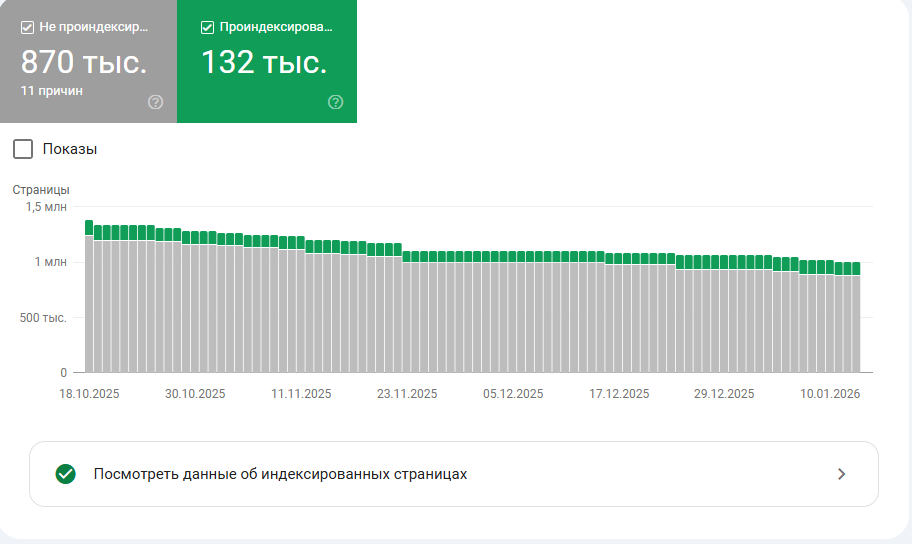Select the green card showing 132 тыс.
This screenshot has width=912, height=544.
(267, 61)
